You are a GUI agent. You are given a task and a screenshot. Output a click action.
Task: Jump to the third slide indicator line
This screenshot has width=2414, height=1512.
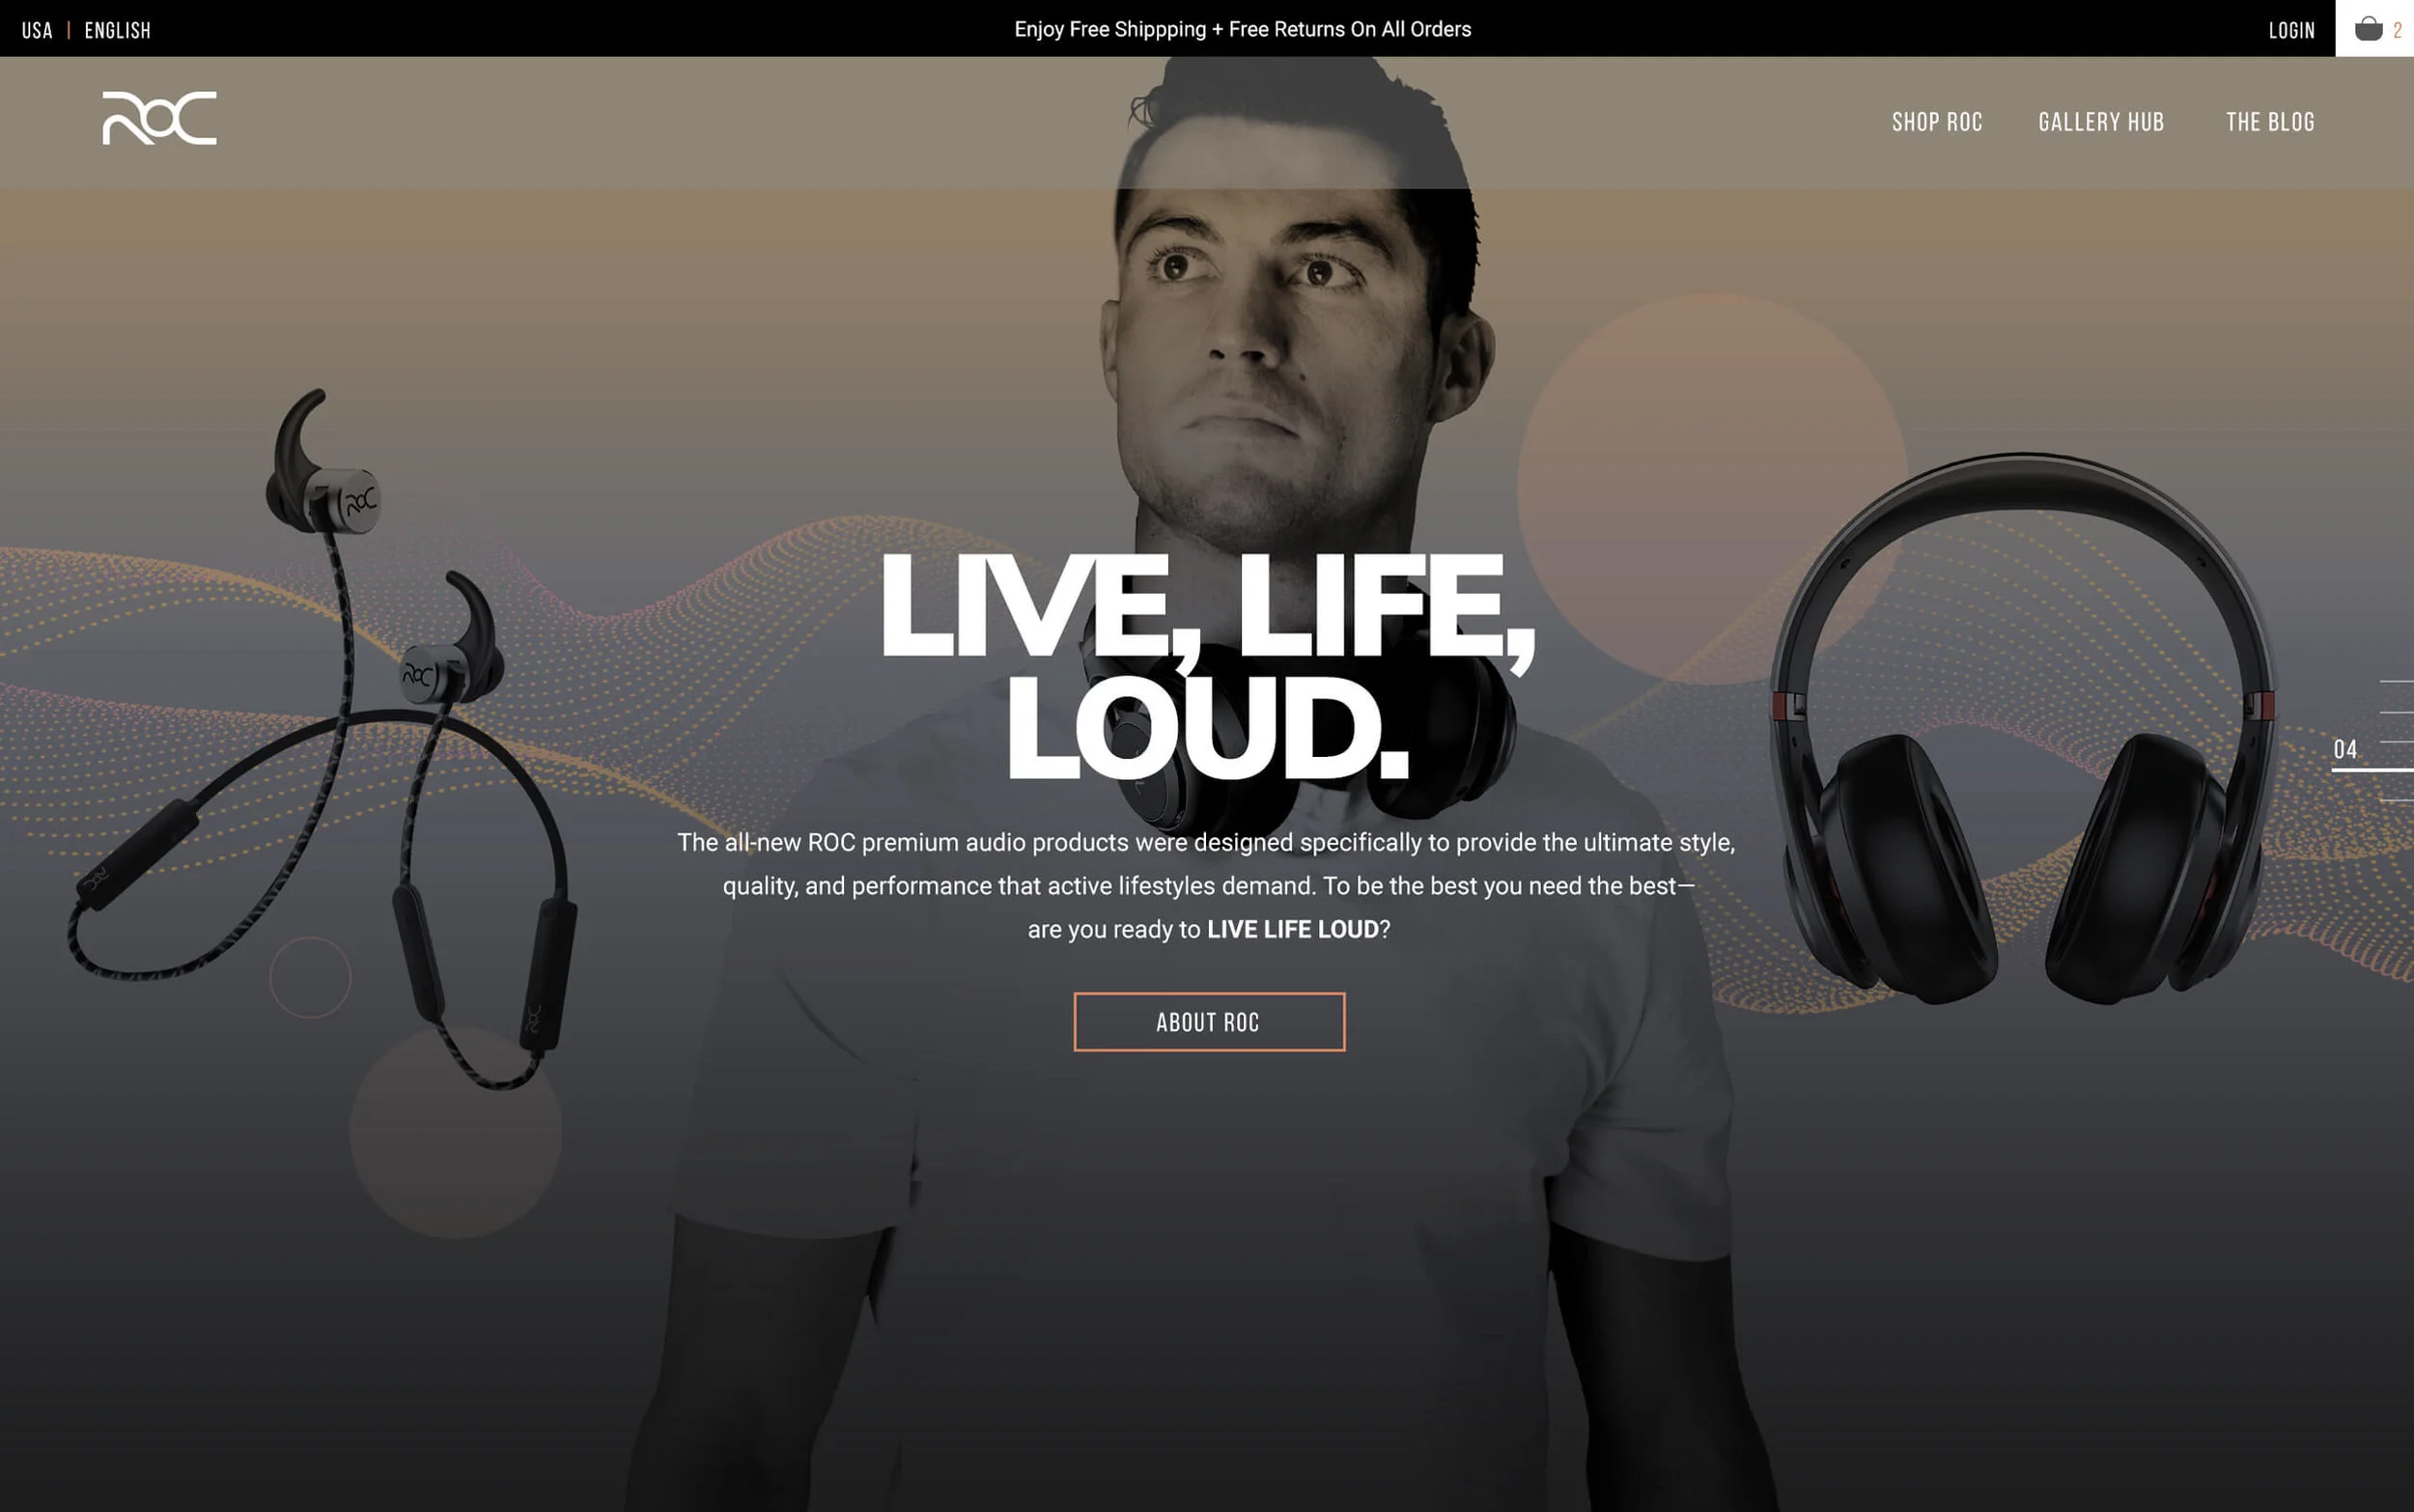(2396, 742)
